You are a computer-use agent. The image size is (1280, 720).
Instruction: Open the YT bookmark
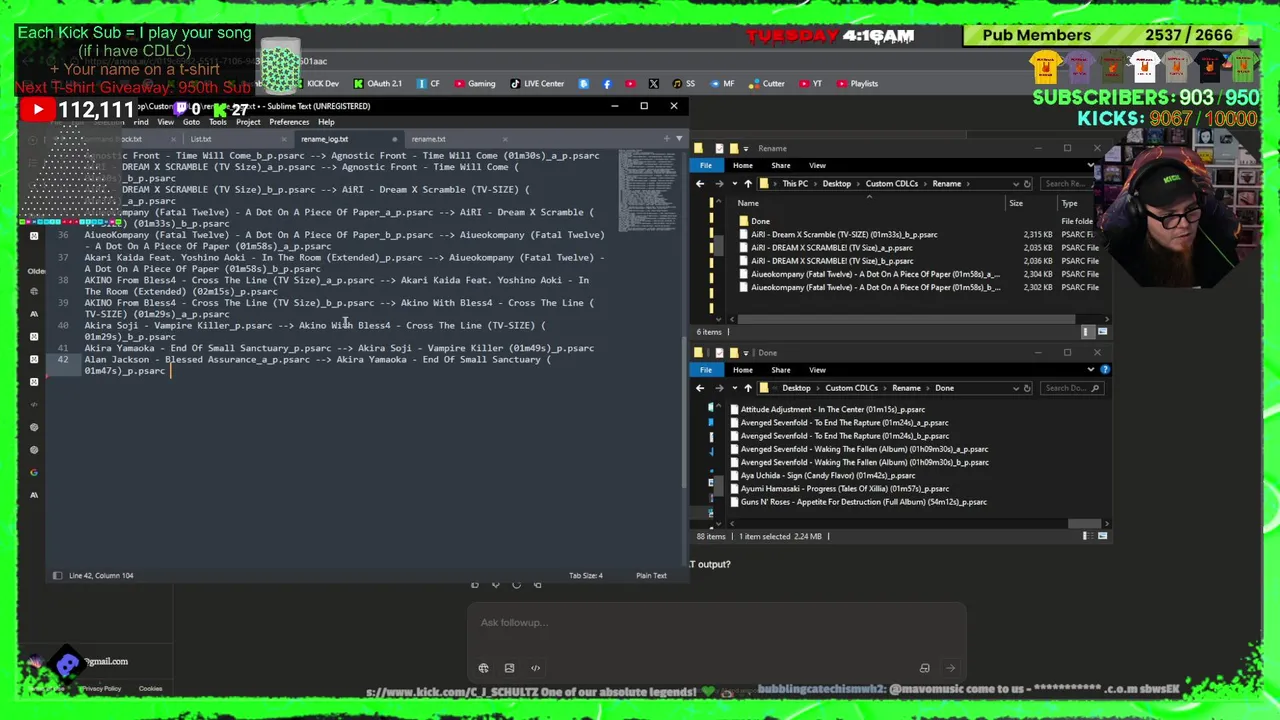[x=811, y=84]
